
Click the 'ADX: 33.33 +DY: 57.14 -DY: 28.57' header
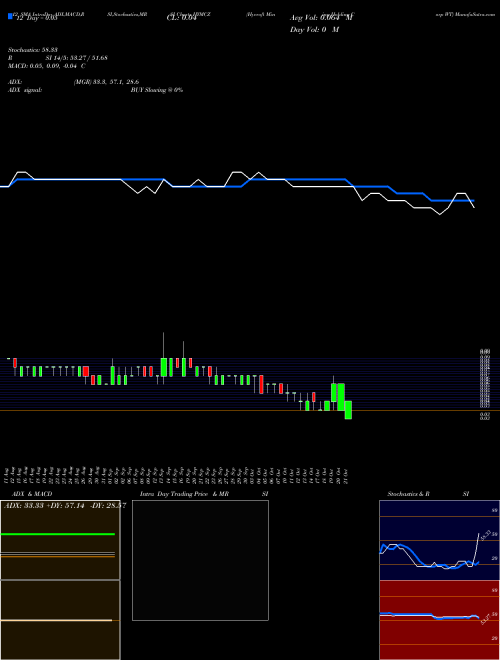tap(65, 505)
